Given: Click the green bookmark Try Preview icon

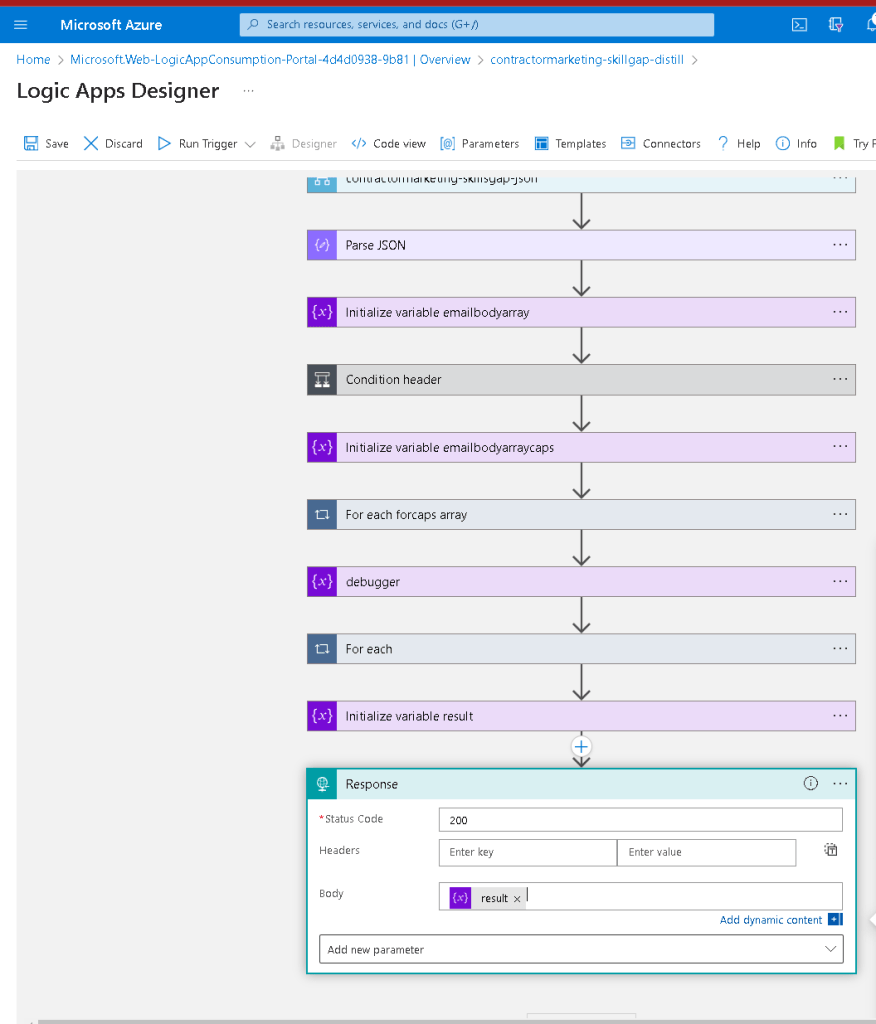Looking at the screenshot, I should [839, 144].
